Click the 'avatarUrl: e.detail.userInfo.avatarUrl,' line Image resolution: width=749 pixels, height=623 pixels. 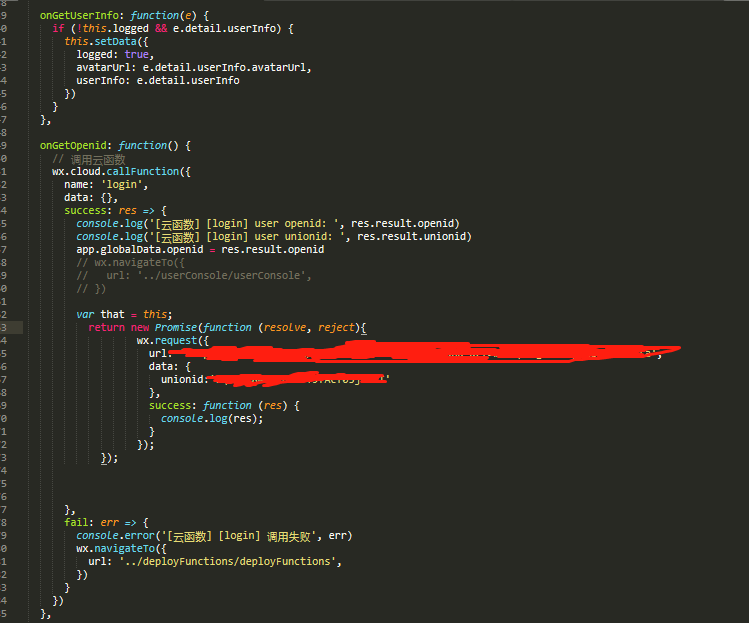coord(194,67)
